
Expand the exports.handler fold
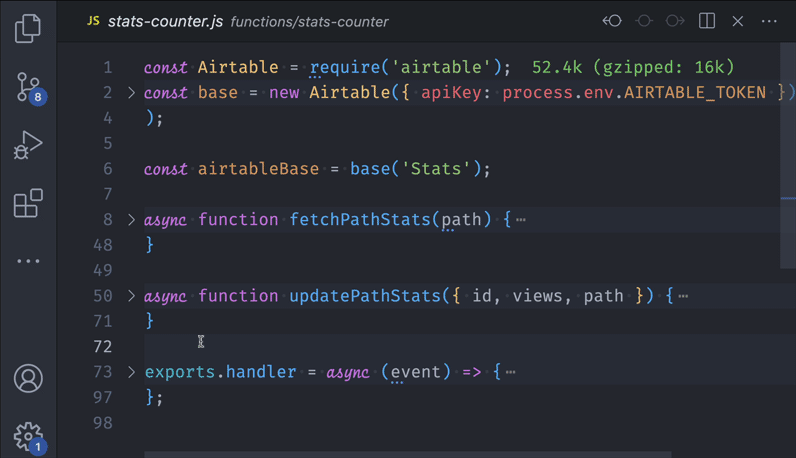point(131,372)
